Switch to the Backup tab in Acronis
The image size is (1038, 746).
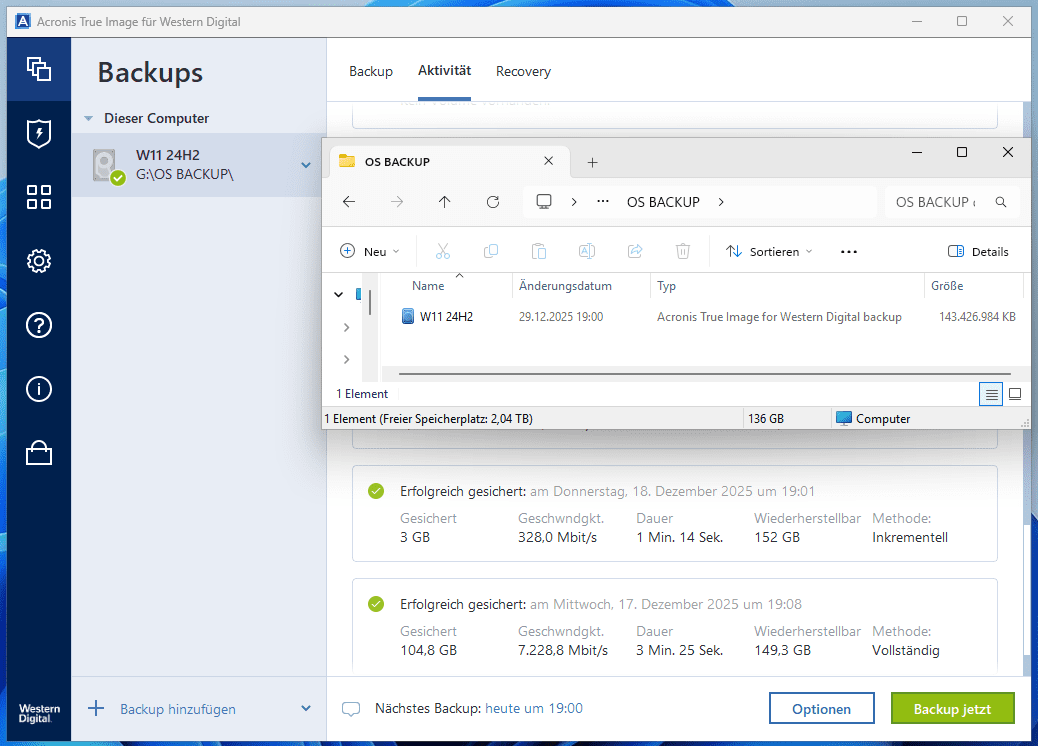(371, 71)
